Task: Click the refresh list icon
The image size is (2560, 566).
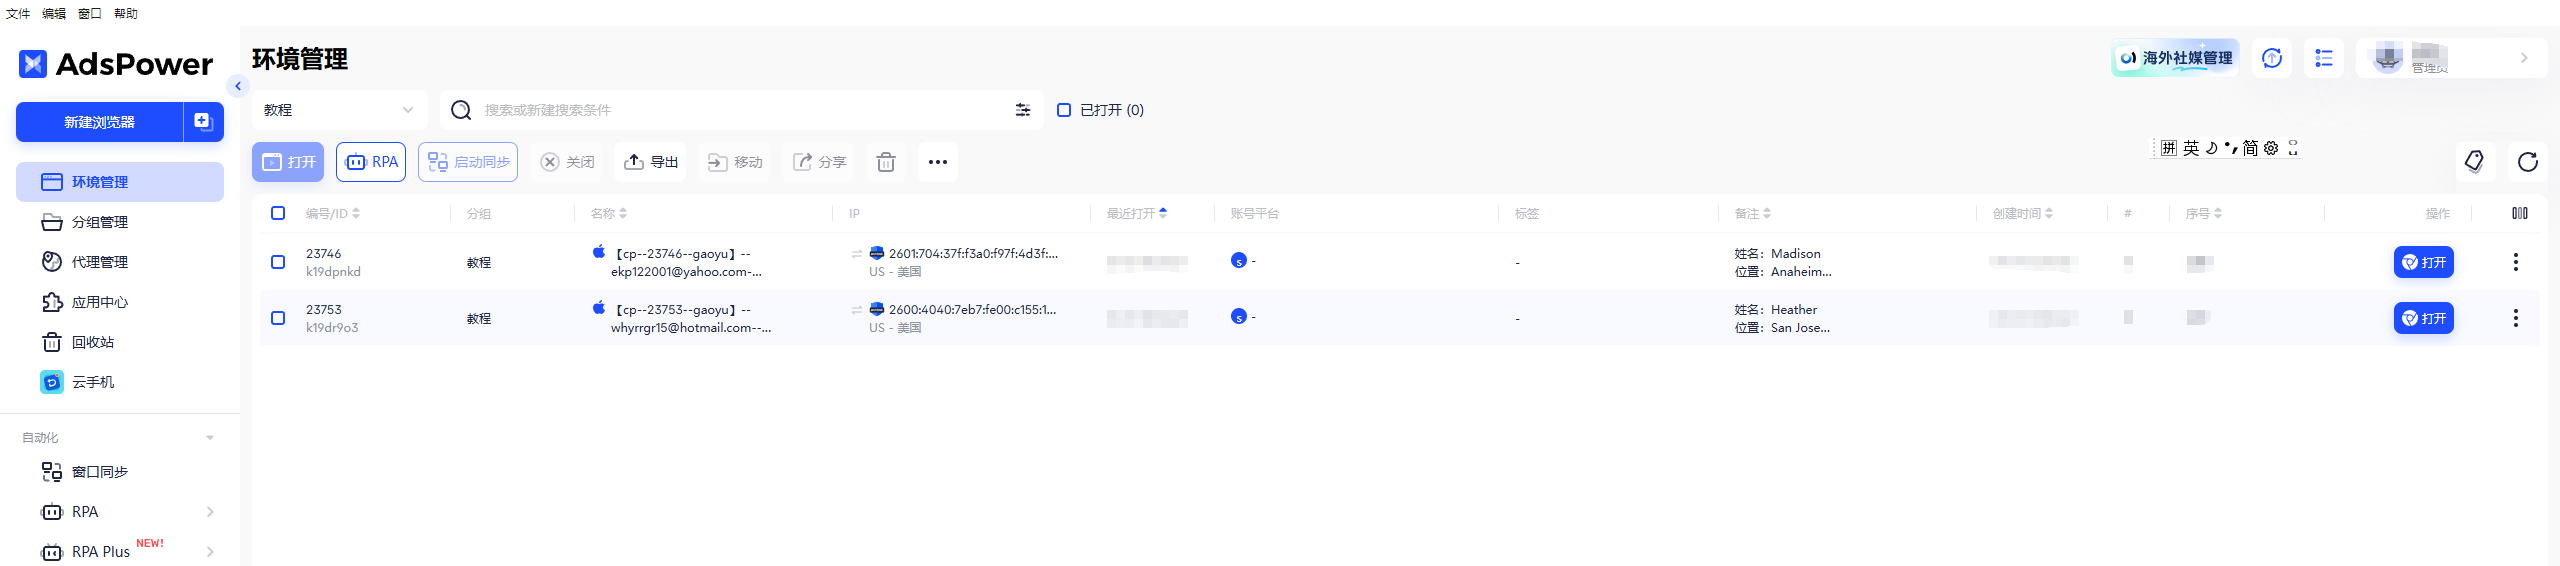Action: pos(2527,162)
